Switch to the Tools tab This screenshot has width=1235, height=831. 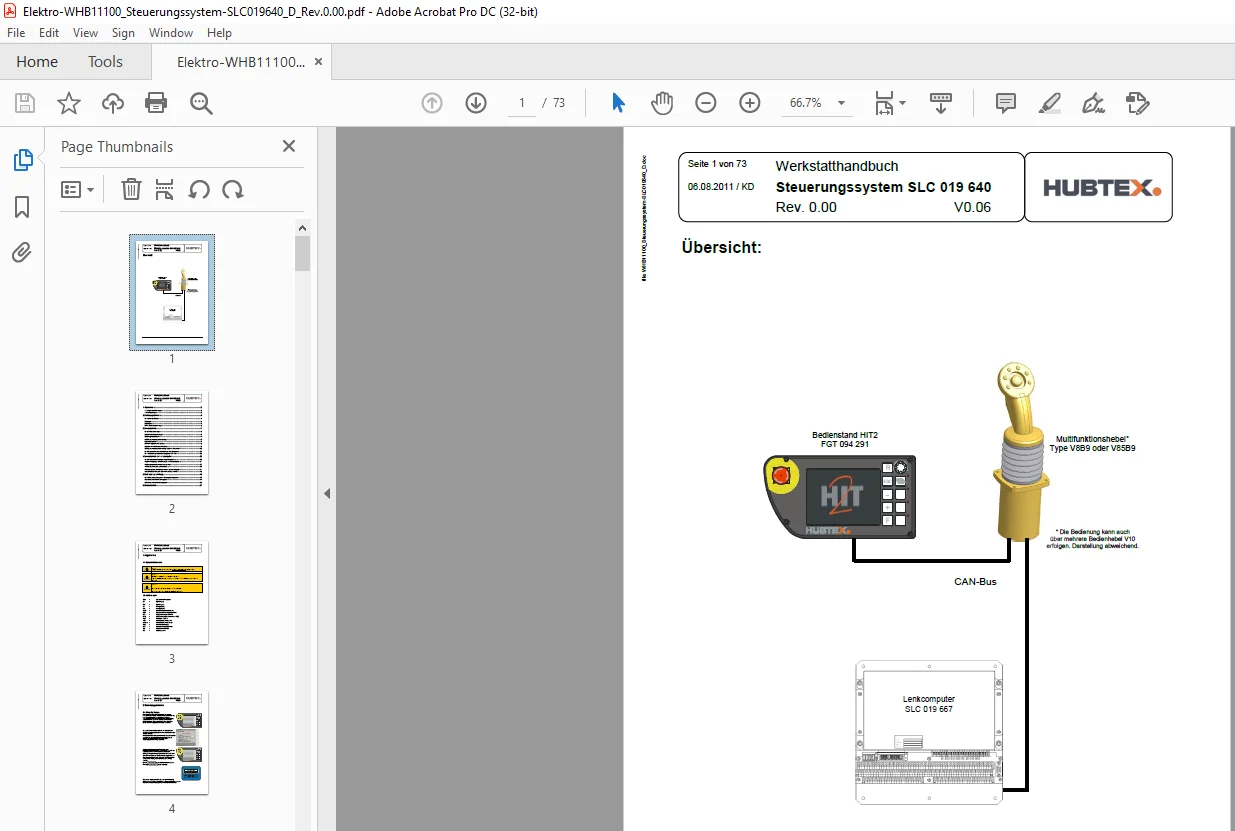(x=105, y=62)
